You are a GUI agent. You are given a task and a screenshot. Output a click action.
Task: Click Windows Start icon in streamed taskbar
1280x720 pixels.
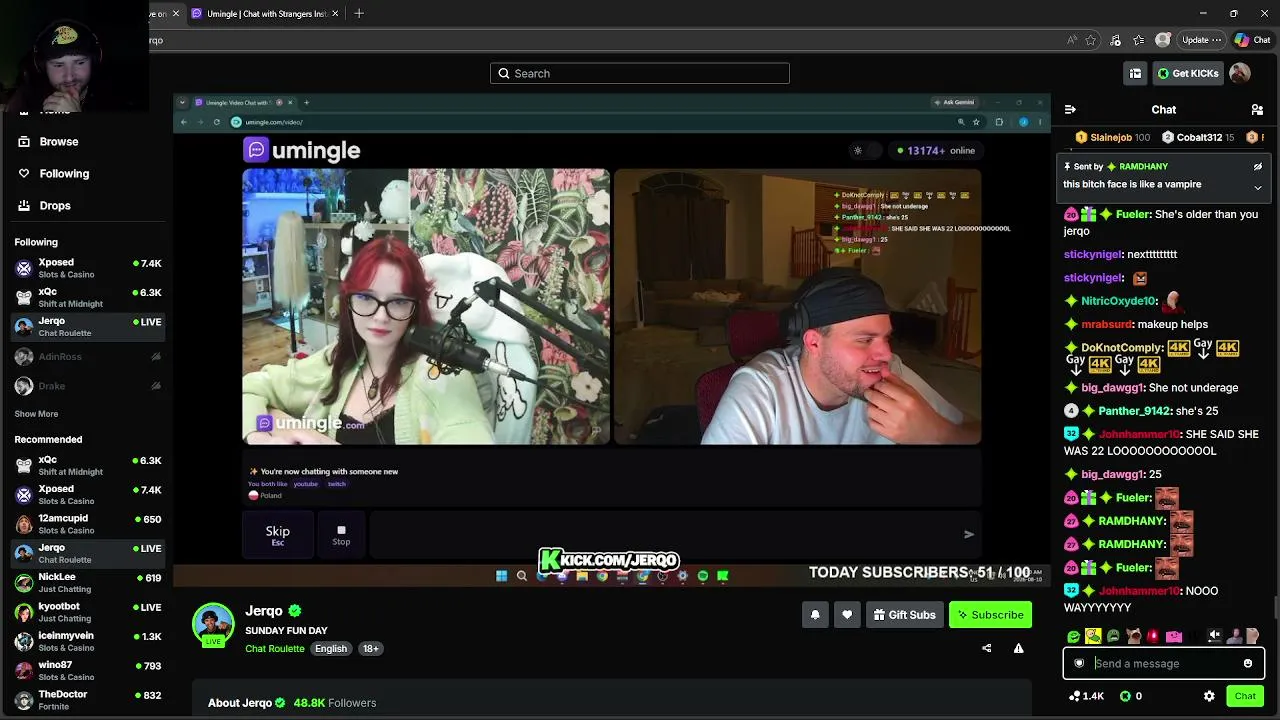coord(501,576)
